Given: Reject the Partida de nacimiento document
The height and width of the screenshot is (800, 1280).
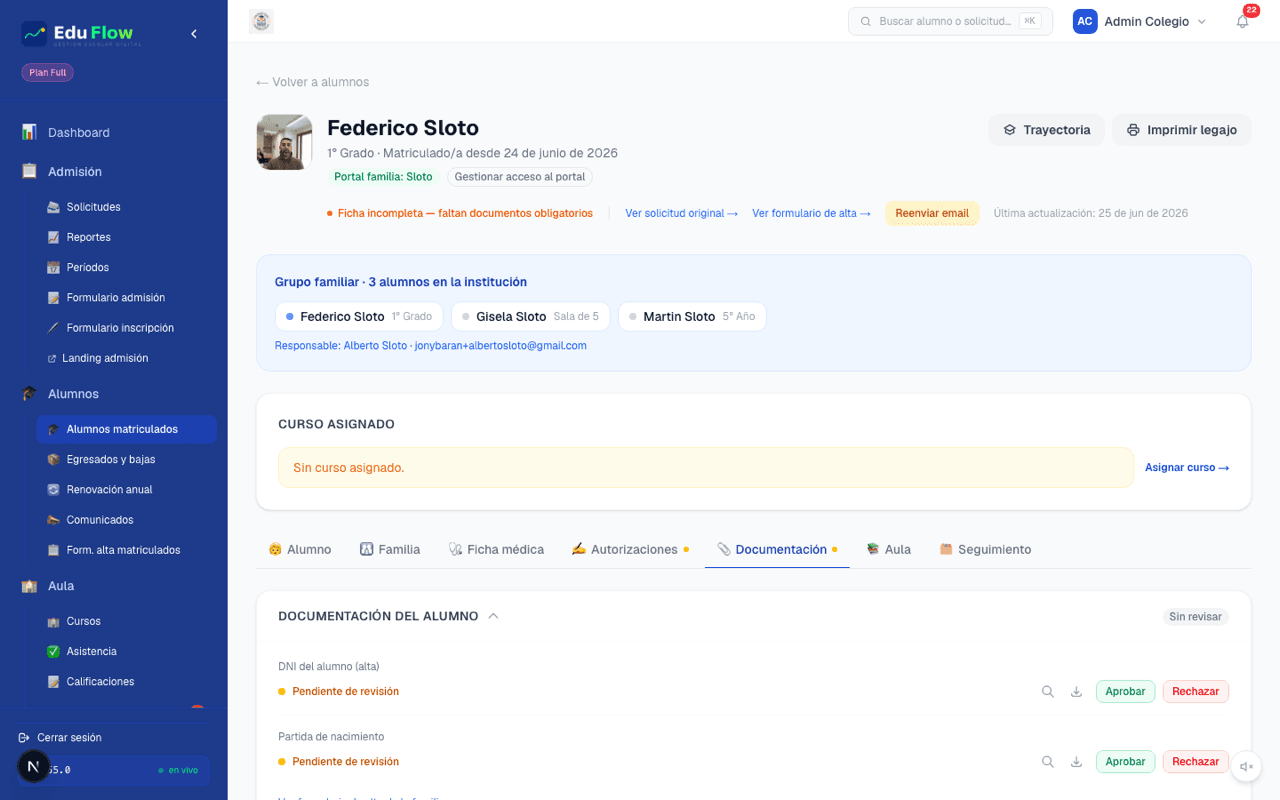Looking at the screenshot, I should click(1195, 761).
